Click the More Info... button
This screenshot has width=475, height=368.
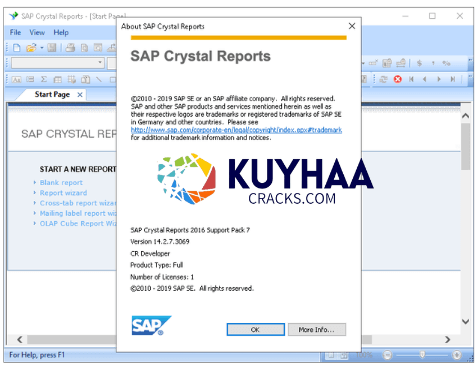(x=317, y=330)
